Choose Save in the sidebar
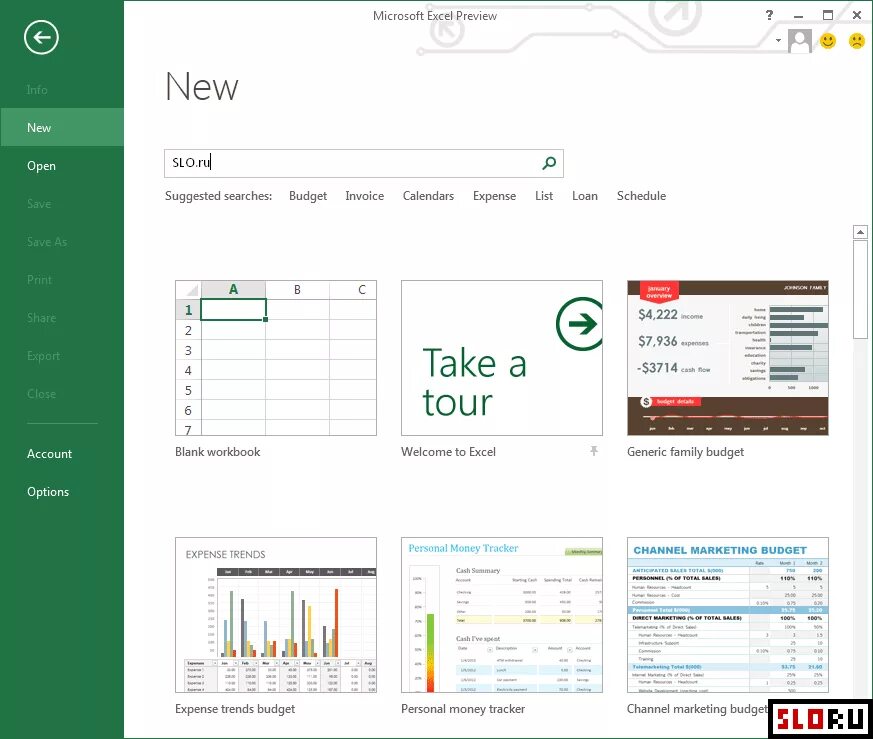873x739 pixels. pos(39,204)
